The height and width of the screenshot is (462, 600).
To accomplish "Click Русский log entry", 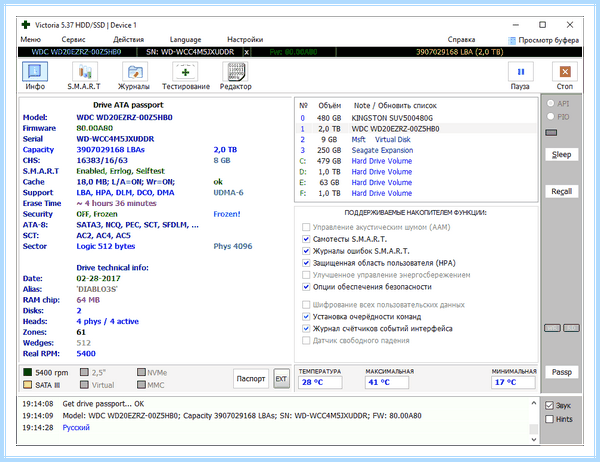I will click(76, 428).
